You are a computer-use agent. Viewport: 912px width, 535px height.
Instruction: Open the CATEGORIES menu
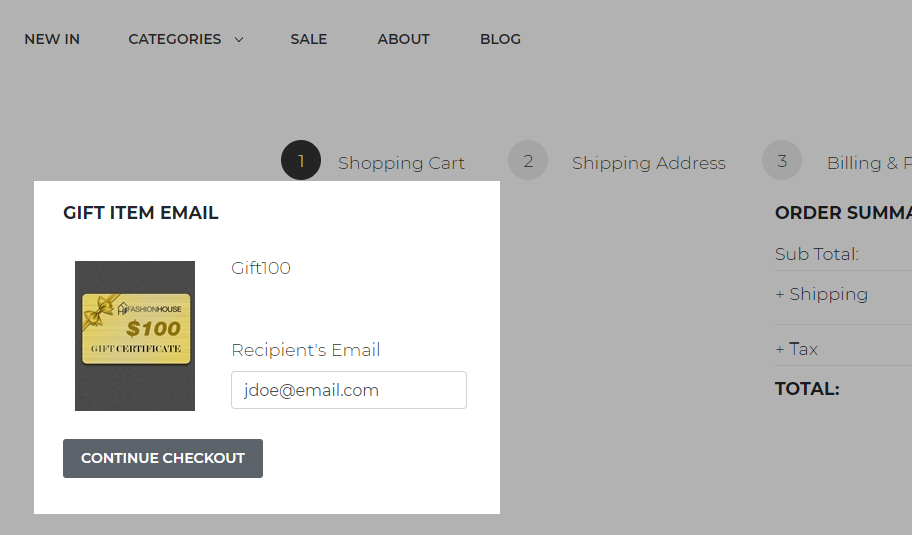175,39
